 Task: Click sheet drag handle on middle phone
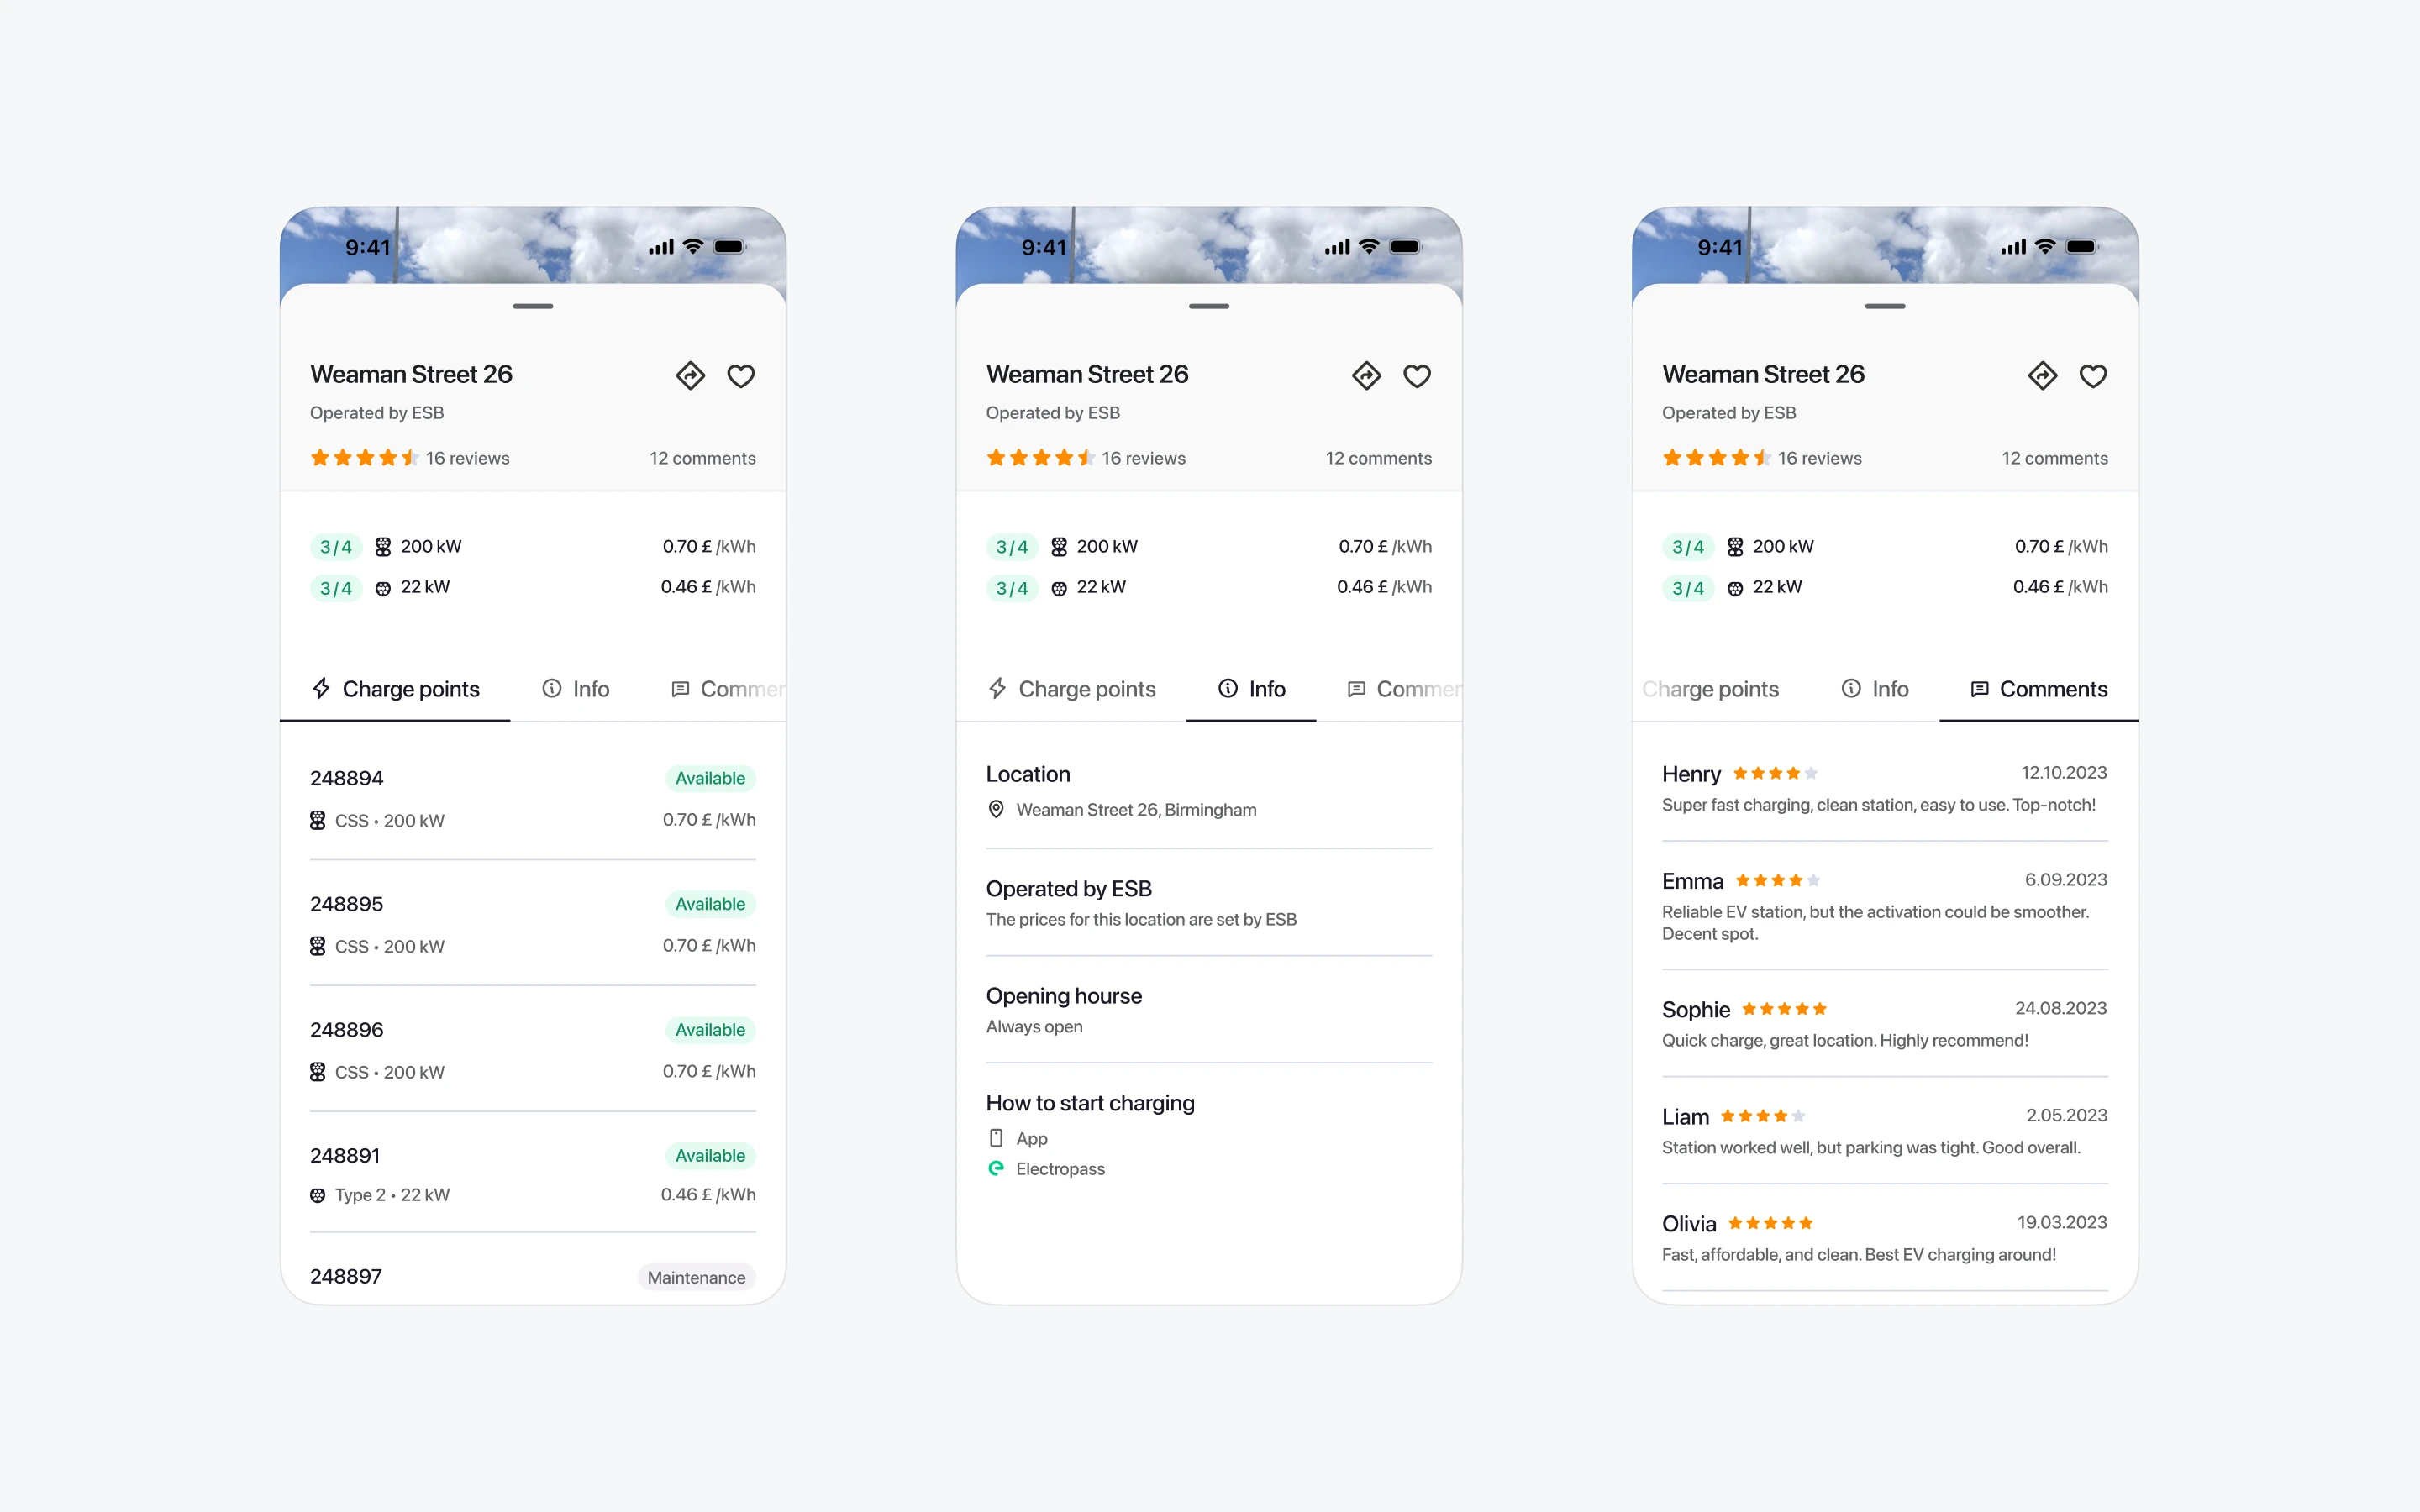pyautogui.click(x=1209, y=306)
